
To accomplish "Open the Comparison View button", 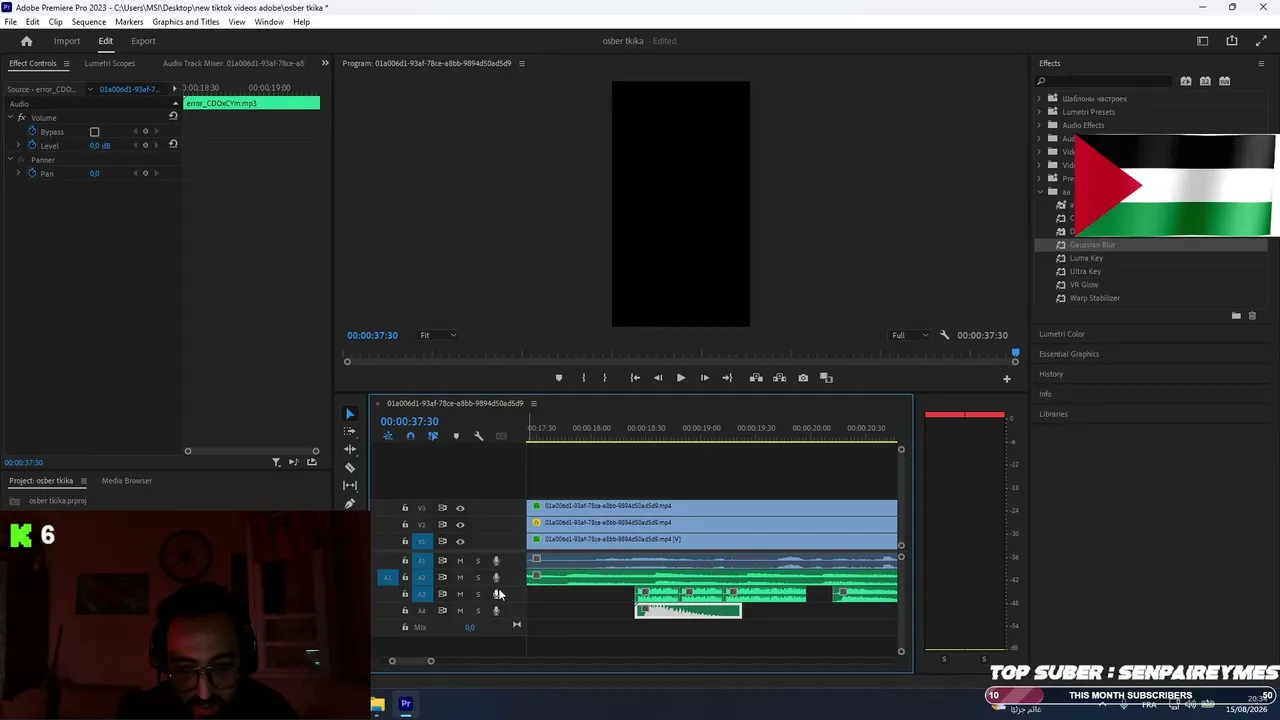I will [x=826, y=378].
